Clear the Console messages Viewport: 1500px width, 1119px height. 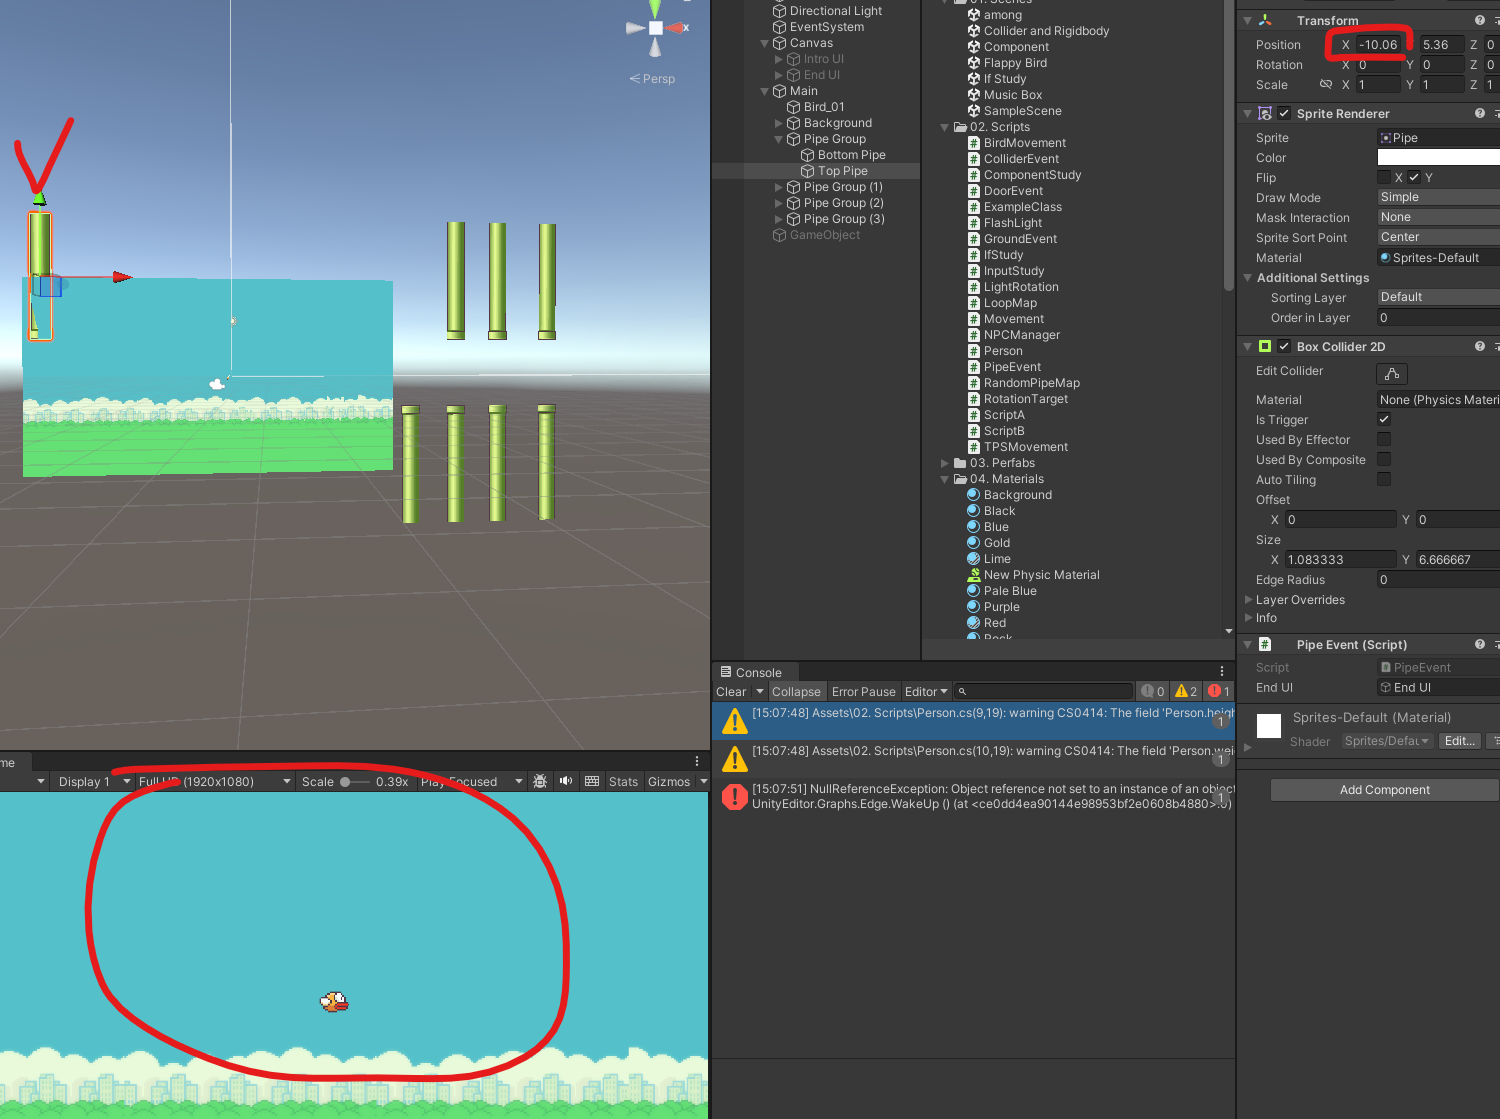(731, 691)
